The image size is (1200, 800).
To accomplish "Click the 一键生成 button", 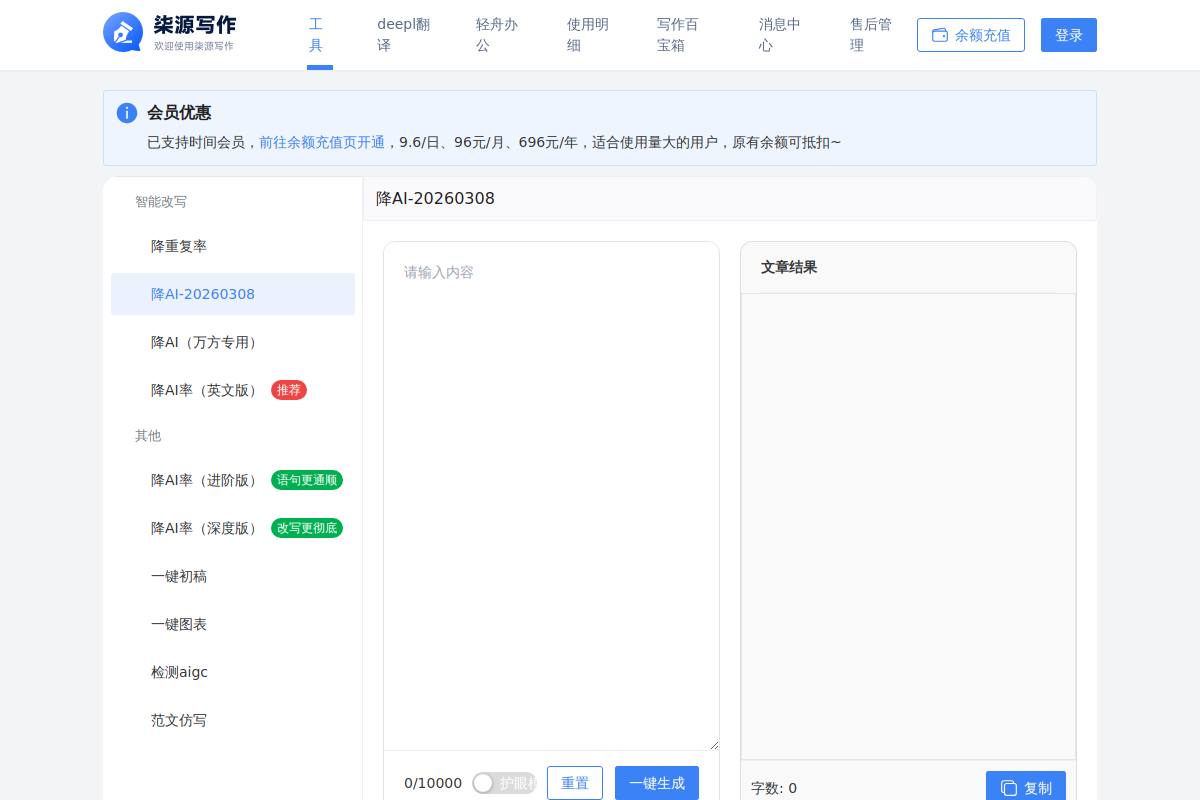I will point(657,783).
